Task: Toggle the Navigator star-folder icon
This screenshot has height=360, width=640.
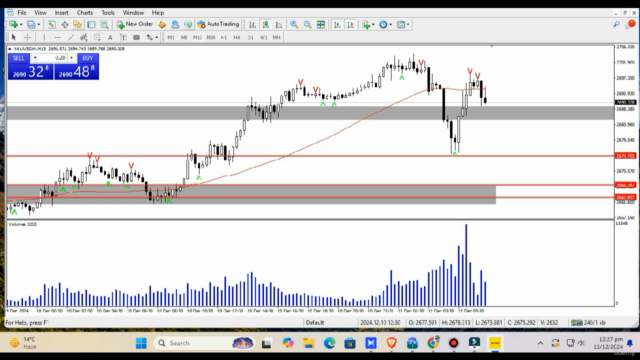Action: pyautogui.click(x=77, y=24)
